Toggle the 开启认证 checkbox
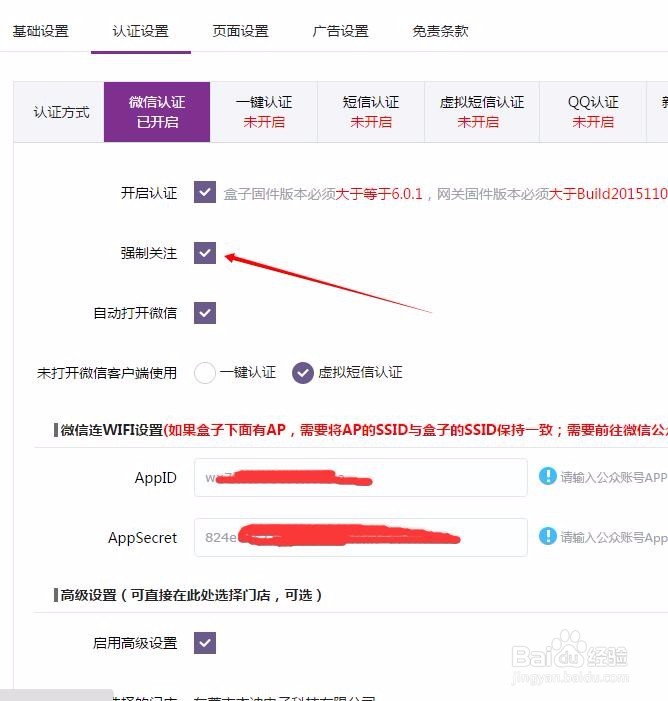 coord(205,192)
